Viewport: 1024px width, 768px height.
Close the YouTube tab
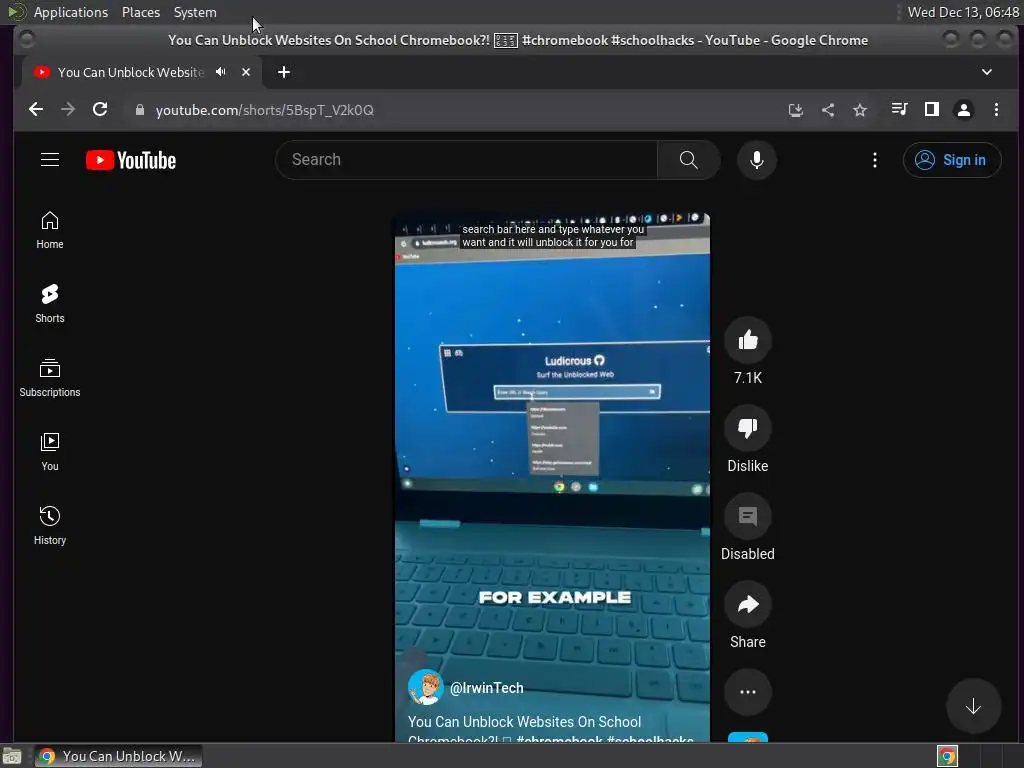246,72
